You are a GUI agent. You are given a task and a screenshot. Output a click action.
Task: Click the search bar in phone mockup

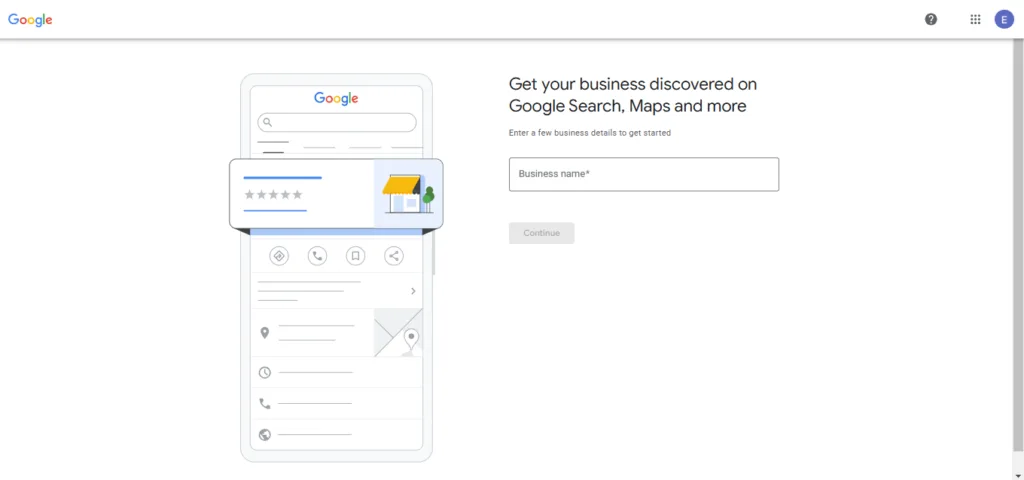(336, 122)
